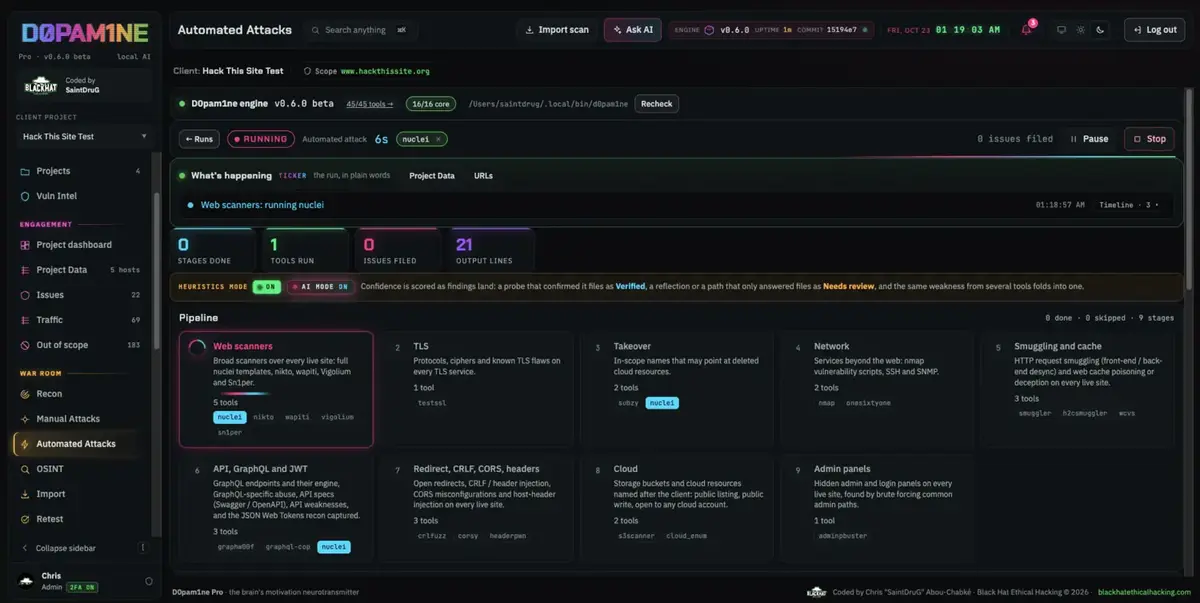Switch to dark theme moon icon
The height and width of the screenshot is (603, 1200).
[1100, 30]
